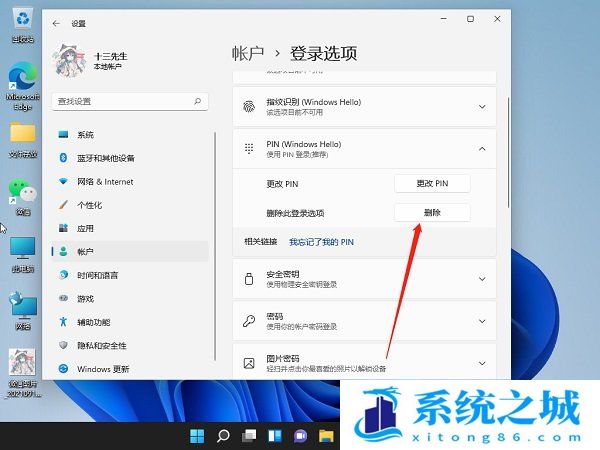Click the 删除 button to remove PIN
This screenshot has height=450, width=600.
click(432, 213)
